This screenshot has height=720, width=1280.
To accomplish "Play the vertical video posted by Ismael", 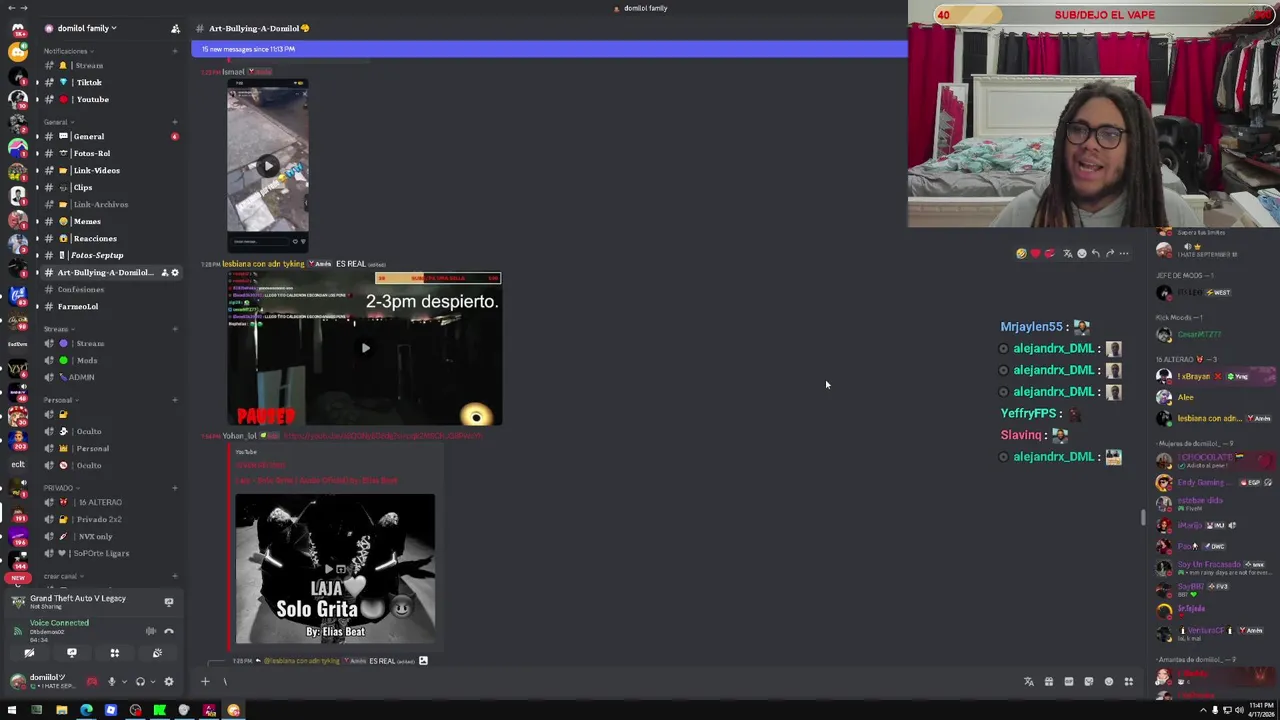I will tap(267, 166).
